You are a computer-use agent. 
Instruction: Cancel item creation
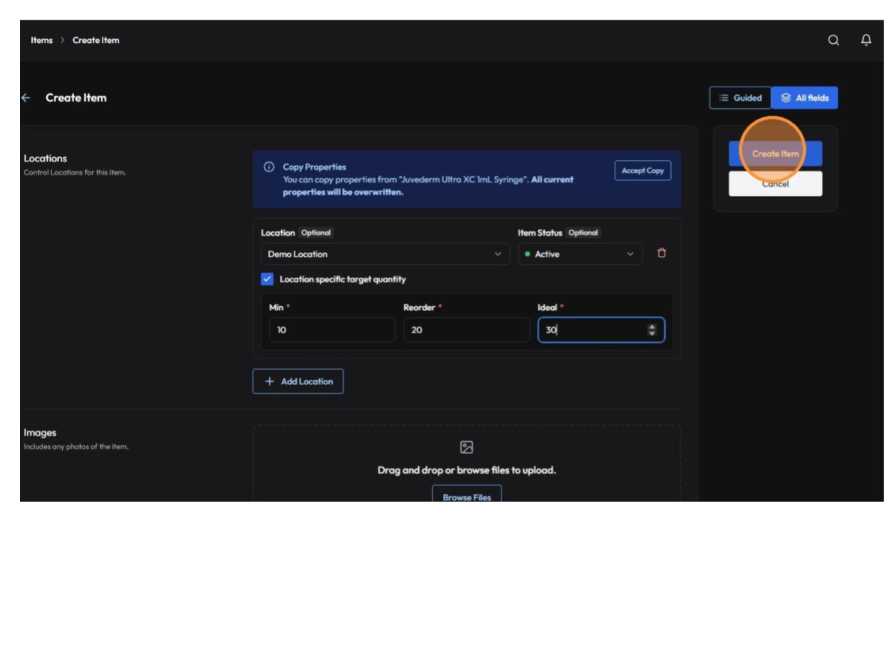(x=775, y=184)
